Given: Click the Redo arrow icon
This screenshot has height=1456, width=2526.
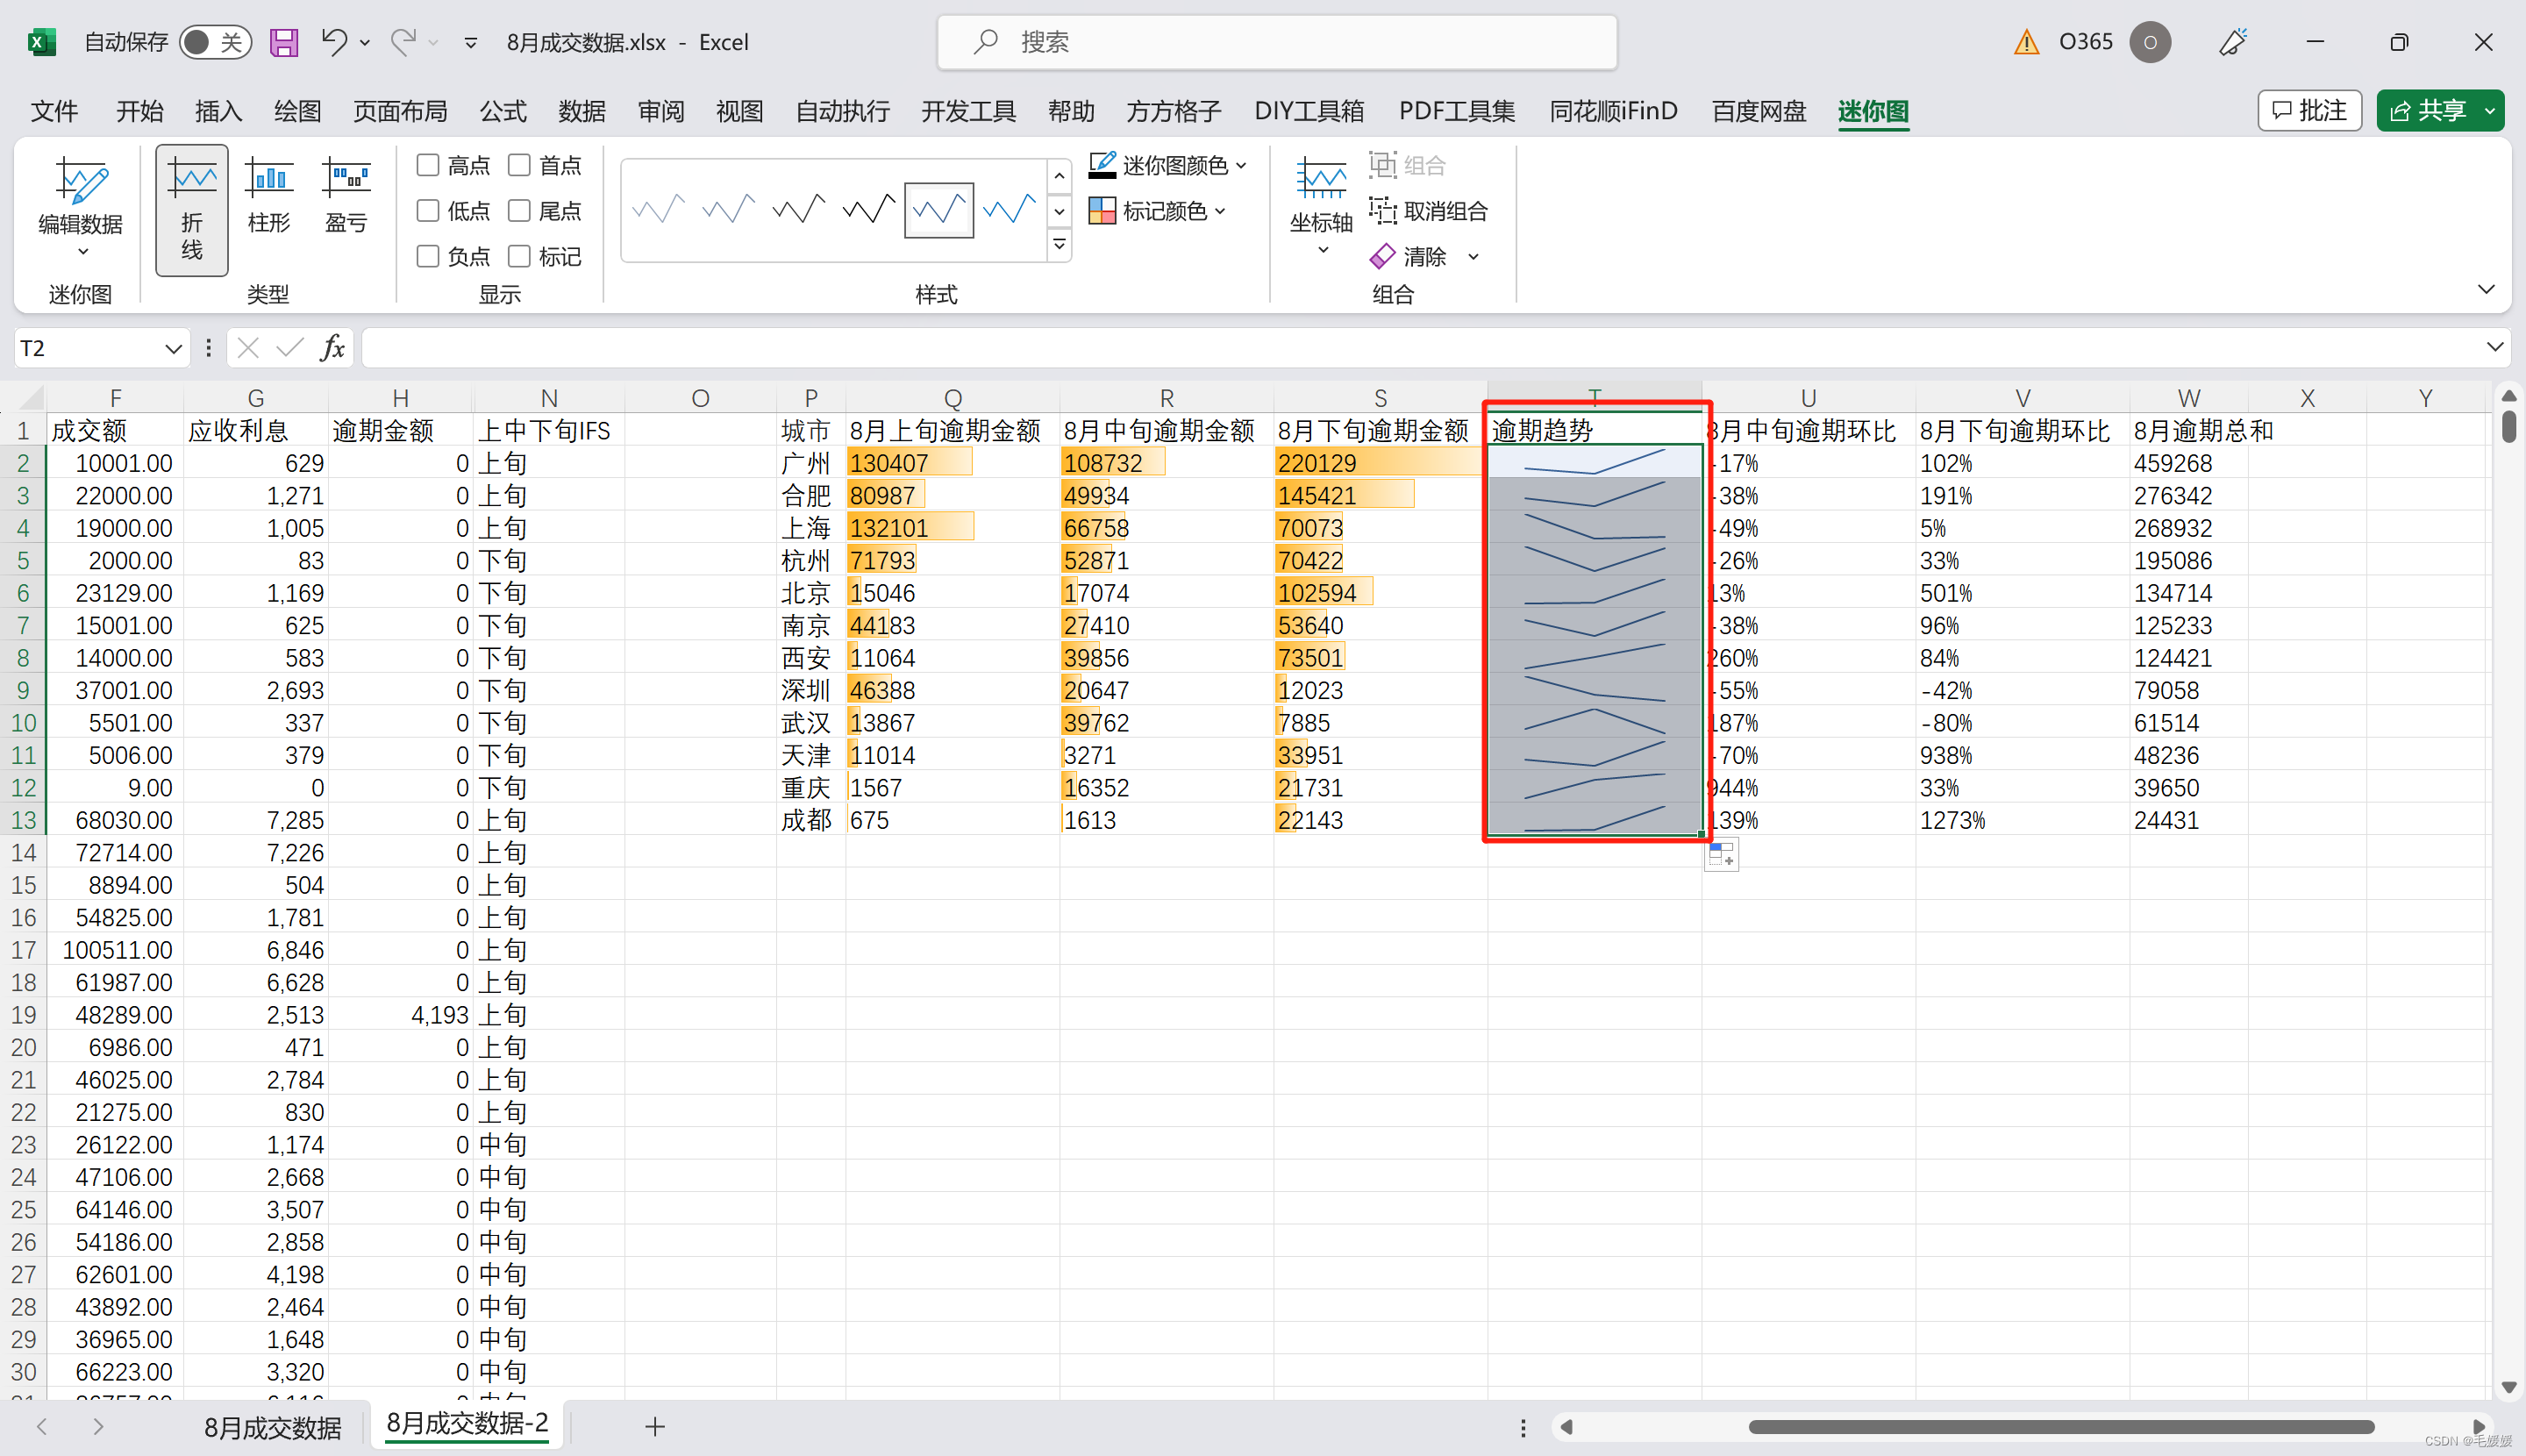Looking at the screenshot, I should tap(404, 42).
